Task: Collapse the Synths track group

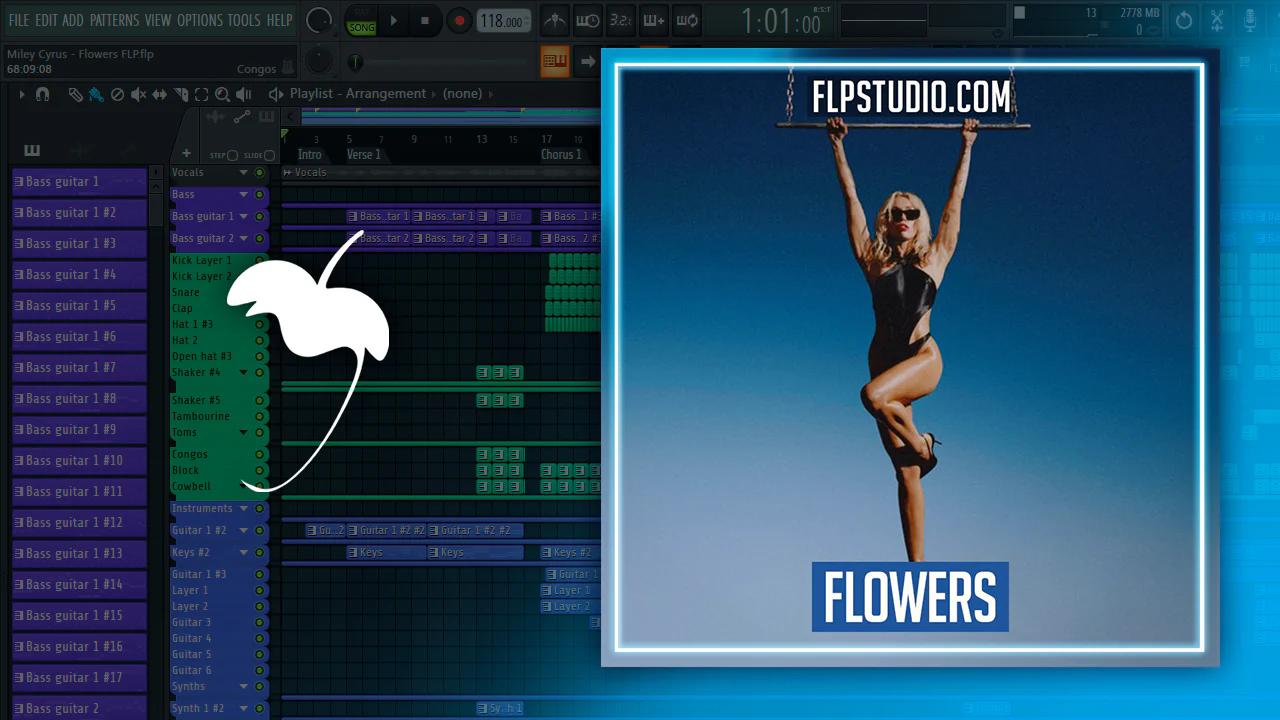Action: coord(243,686)
